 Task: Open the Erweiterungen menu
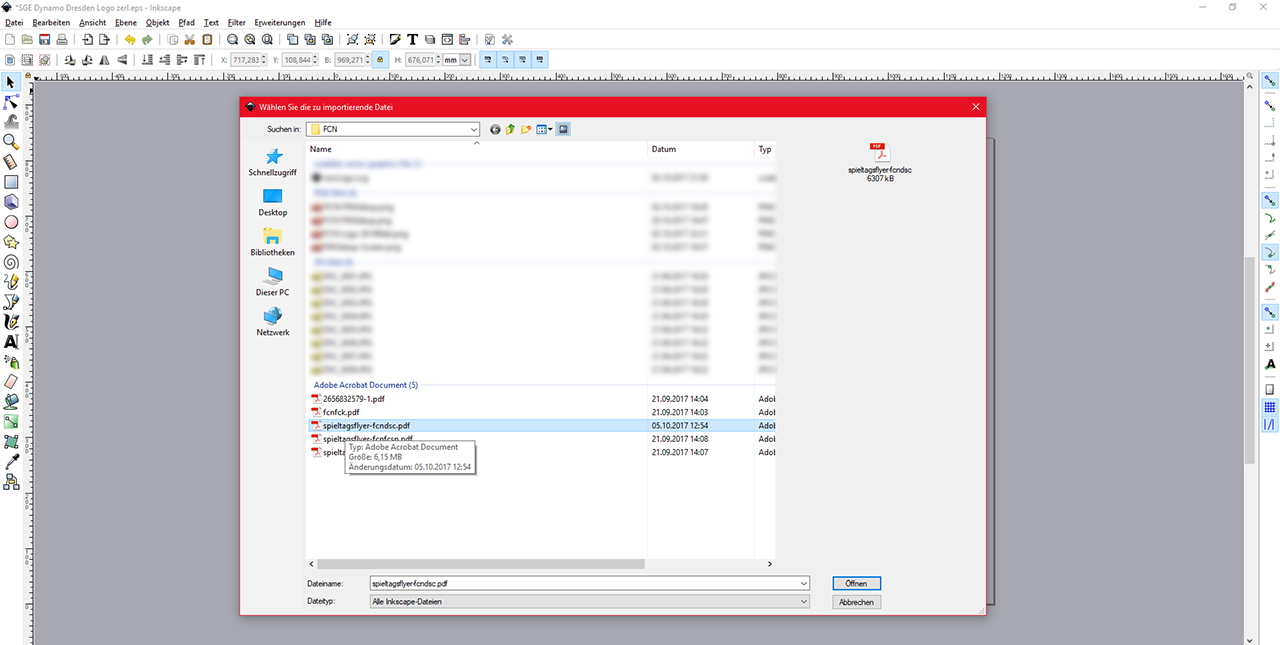tap(279, 22)
